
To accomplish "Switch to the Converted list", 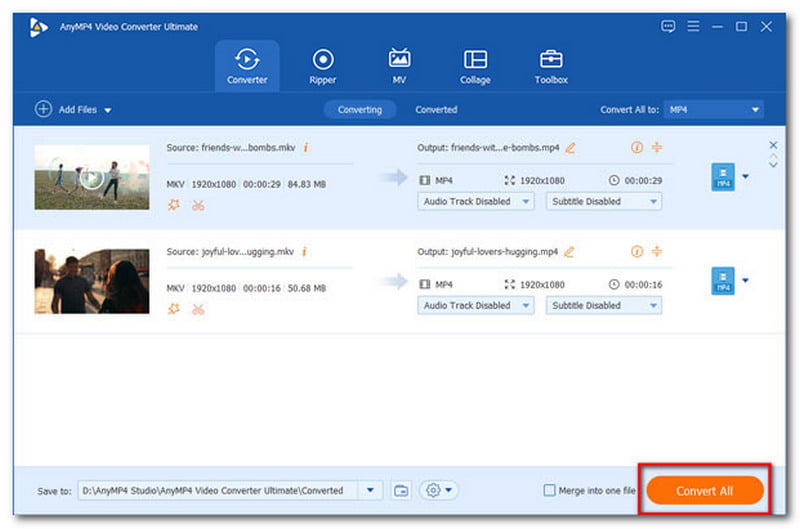I will point(436,110).
